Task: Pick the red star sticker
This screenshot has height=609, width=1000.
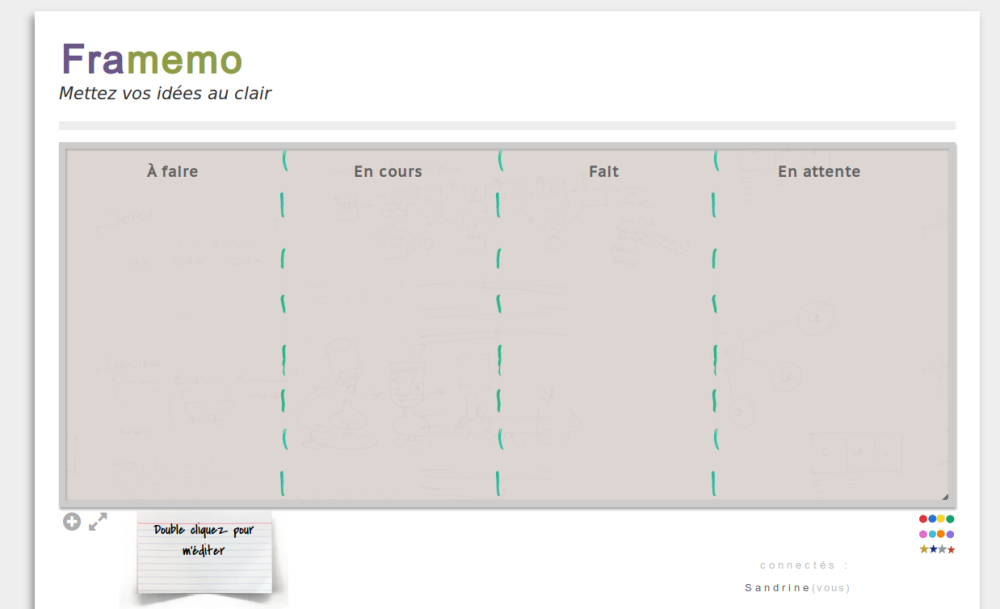Action: pos(951,550)
